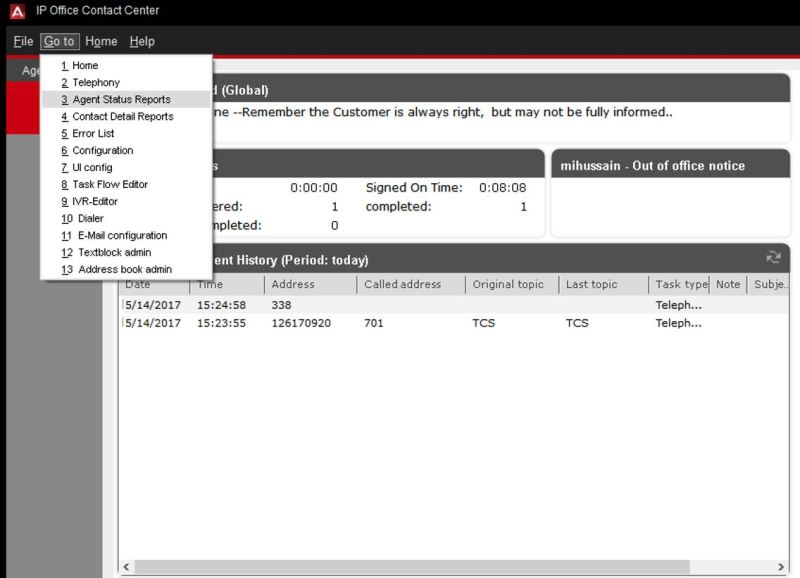
Task: Select UI config menu entry
Action: (x=126, y=167)
